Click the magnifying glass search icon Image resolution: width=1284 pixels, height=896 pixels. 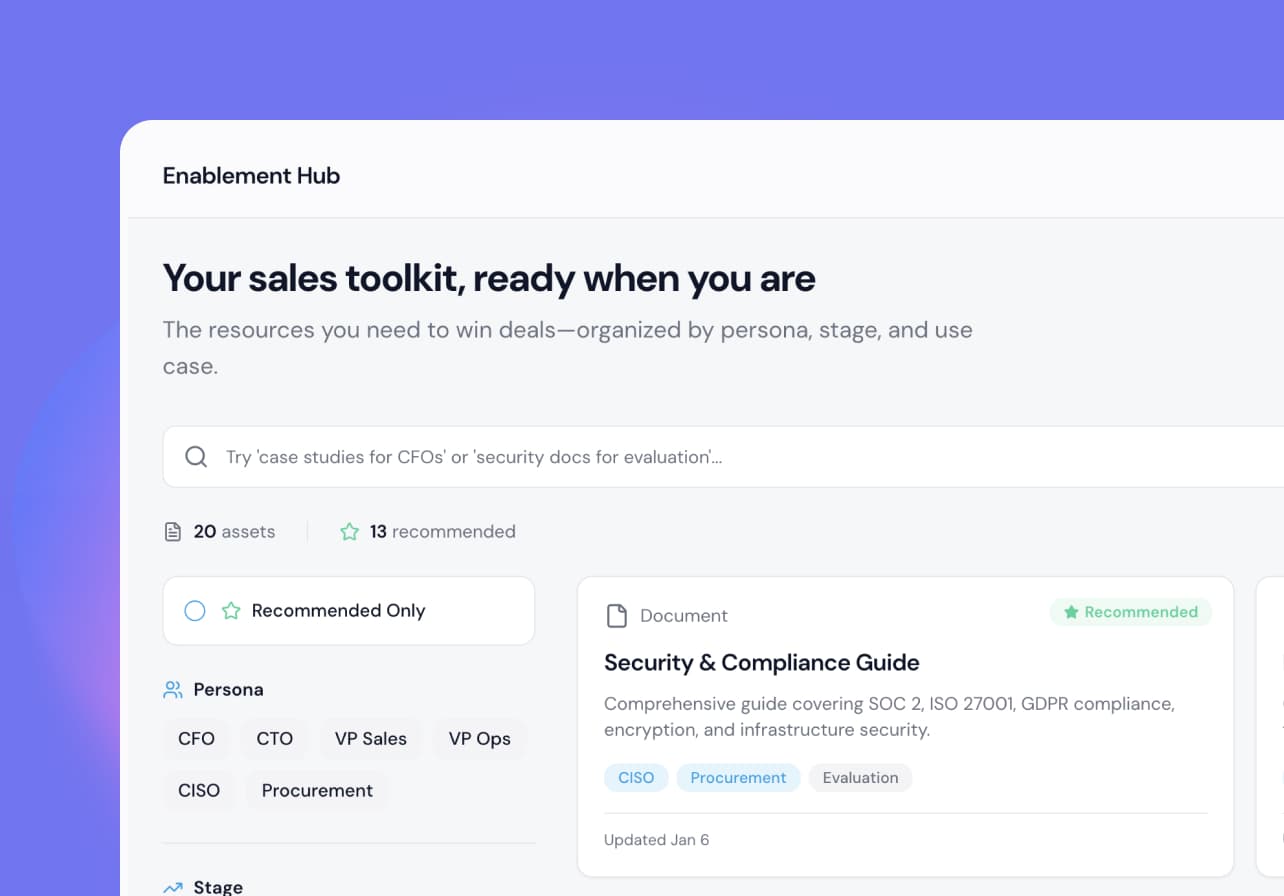click(x=196, y=457)
